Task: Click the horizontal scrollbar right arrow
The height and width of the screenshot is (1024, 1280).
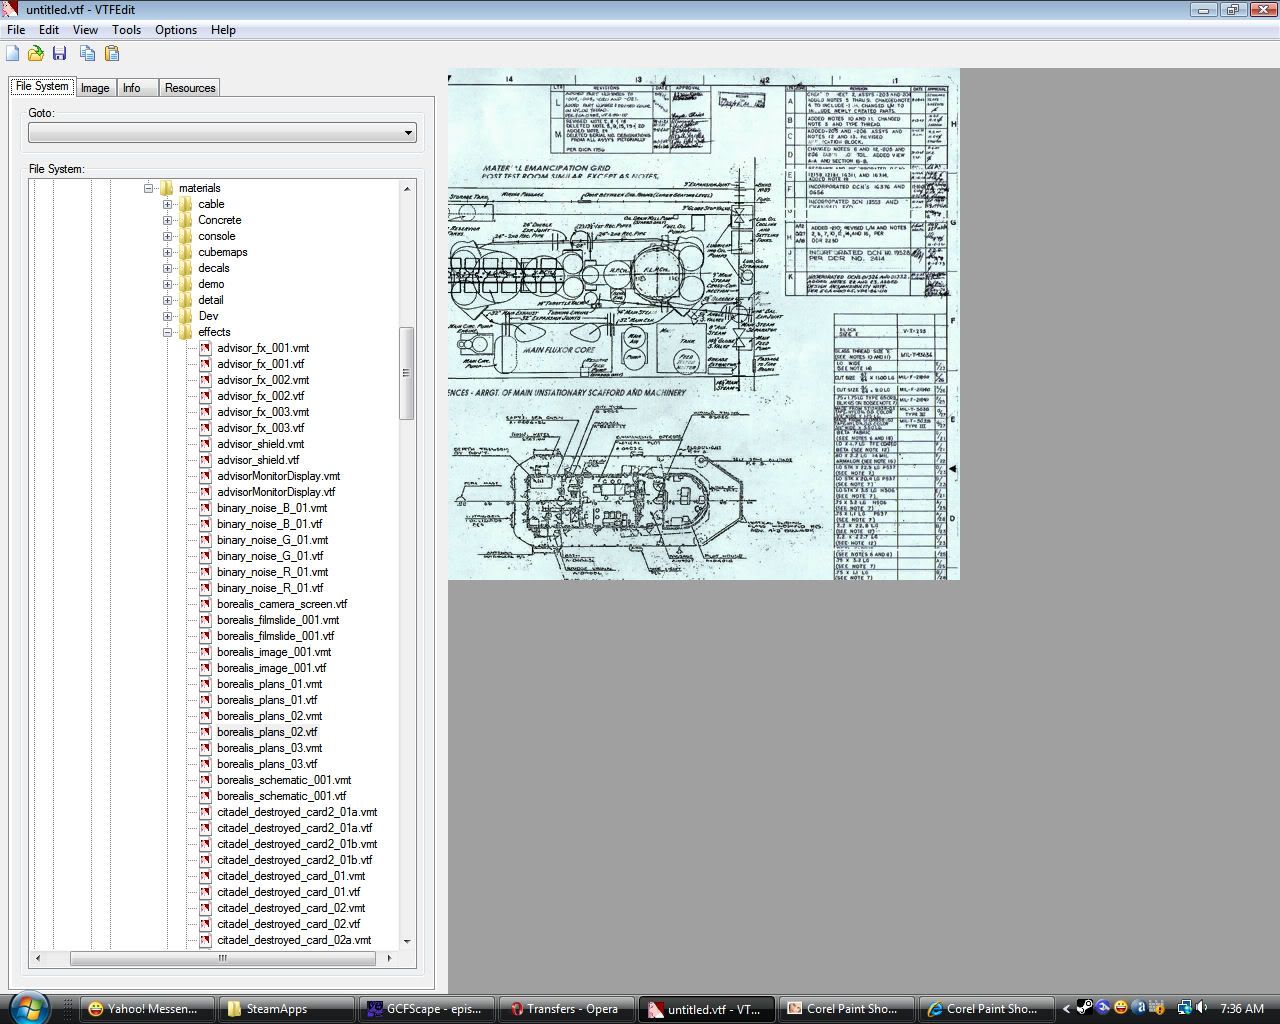Action: coord(389,958)
